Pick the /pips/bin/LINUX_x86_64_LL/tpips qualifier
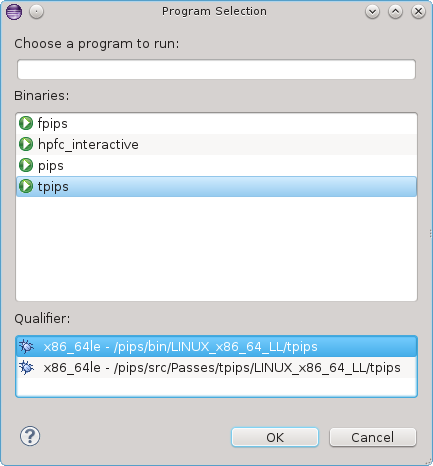The image size is (433, 466). (216, 347)
